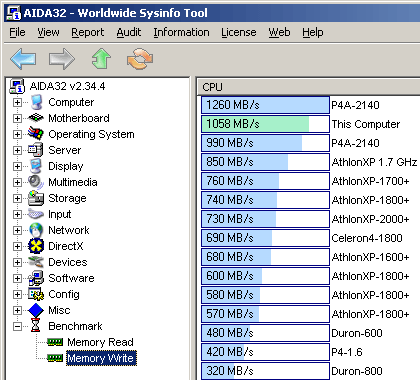Select the DirectX tree label
420x380 pixels.
(x=66, y=246)
